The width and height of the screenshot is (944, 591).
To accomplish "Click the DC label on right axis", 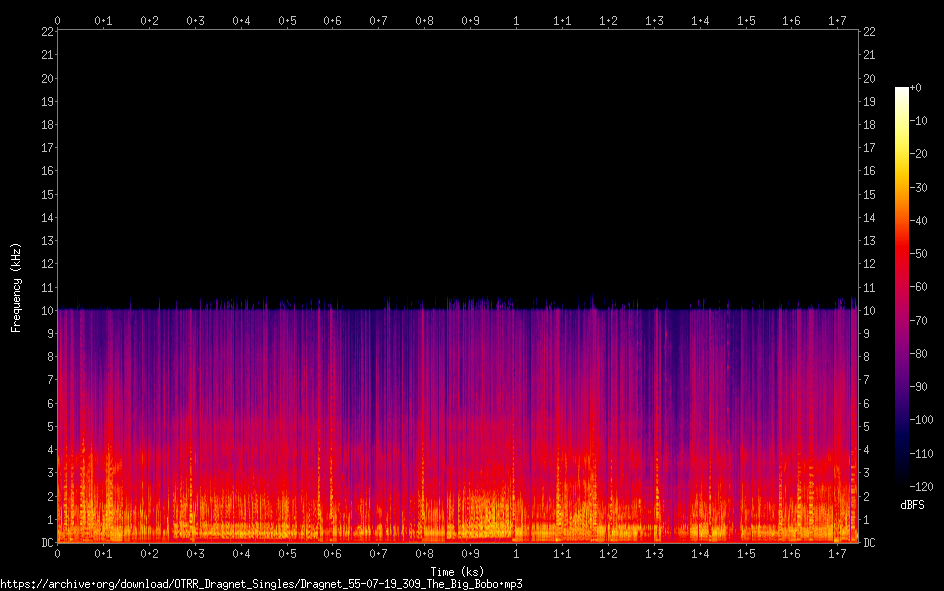I will (x=869, y=543).
